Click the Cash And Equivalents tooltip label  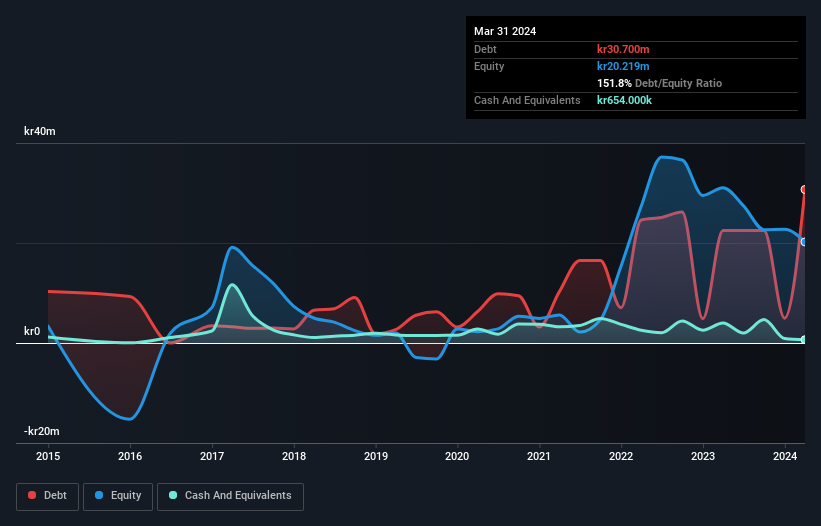click(527, 100)
